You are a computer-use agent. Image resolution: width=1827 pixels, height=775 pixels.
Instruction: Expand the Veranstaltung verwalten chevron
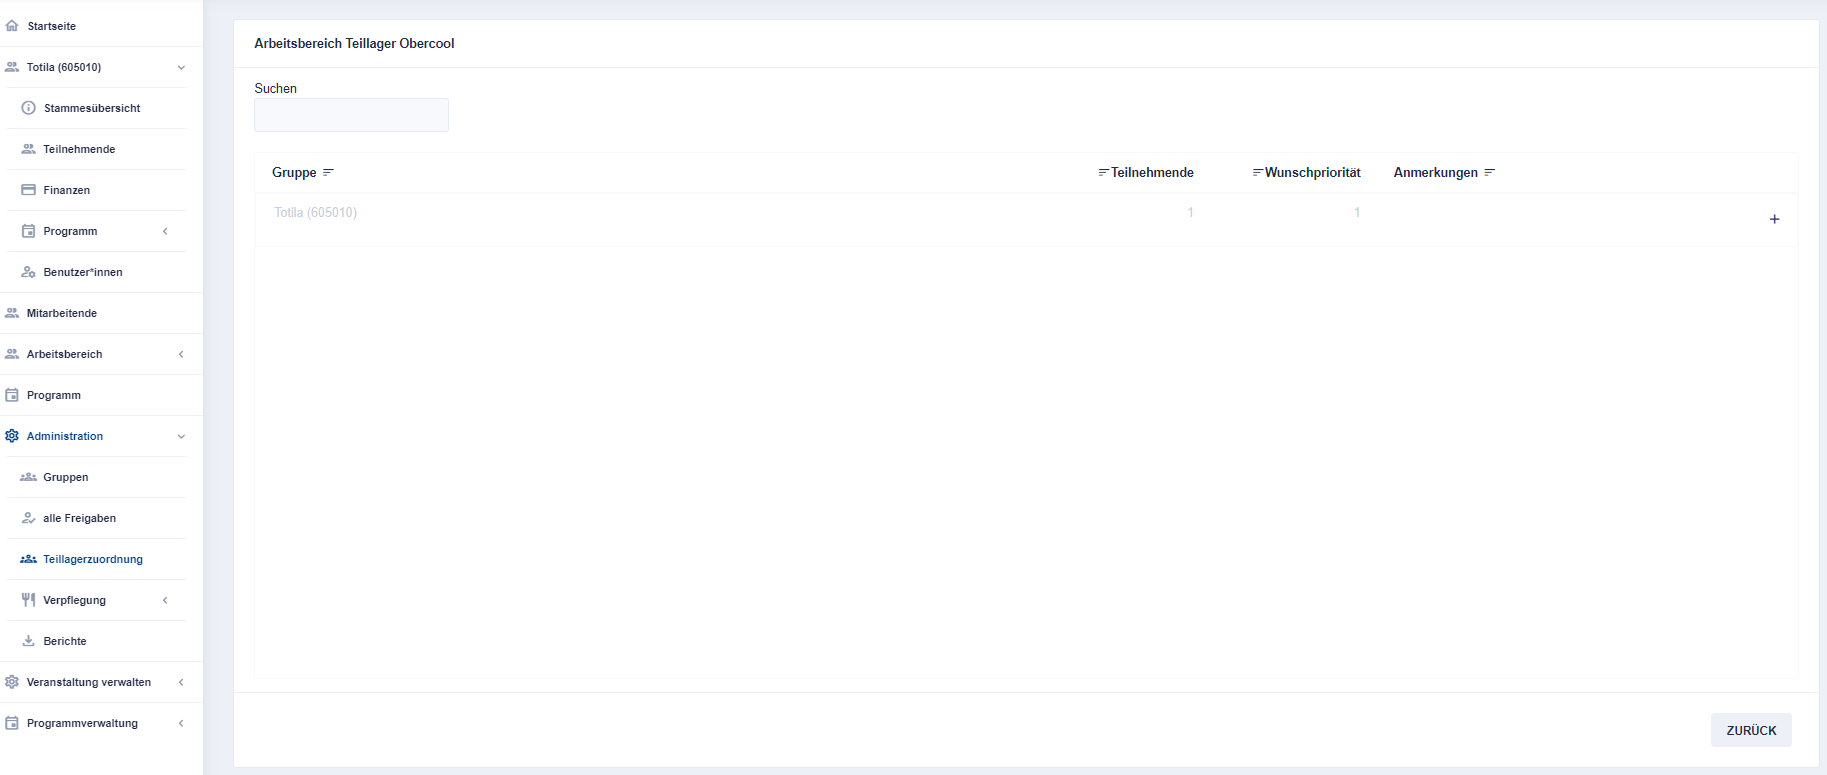point(181,682)
